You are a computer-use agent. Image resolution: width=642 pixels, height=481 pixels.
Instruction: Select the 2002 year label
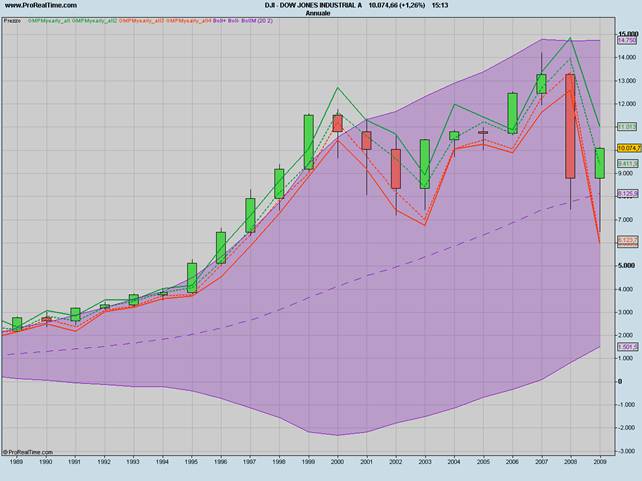pos(396,462)
